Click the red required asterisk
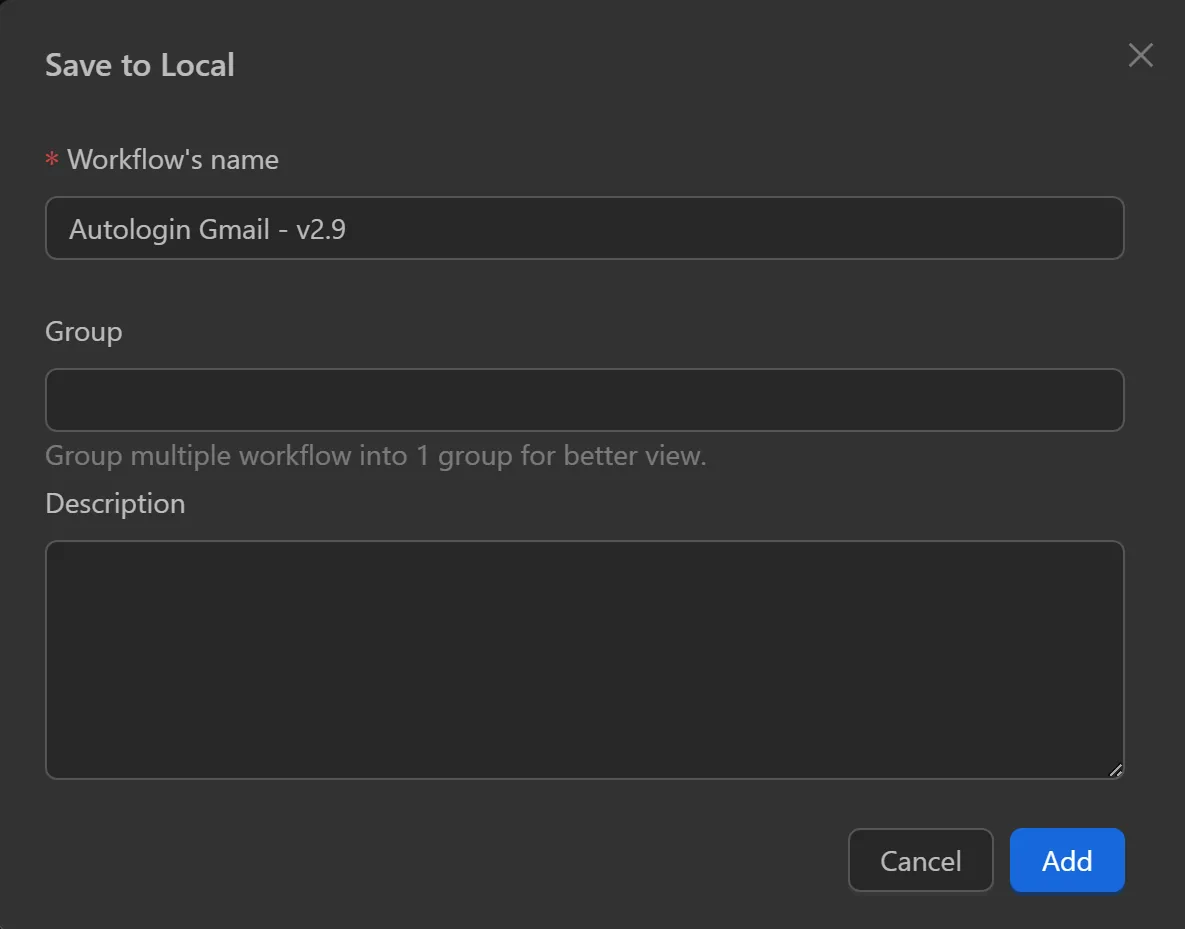Image resolution: width=1185 pixels, height=929 pixels. pyautogui.click(x=50, y=160)
